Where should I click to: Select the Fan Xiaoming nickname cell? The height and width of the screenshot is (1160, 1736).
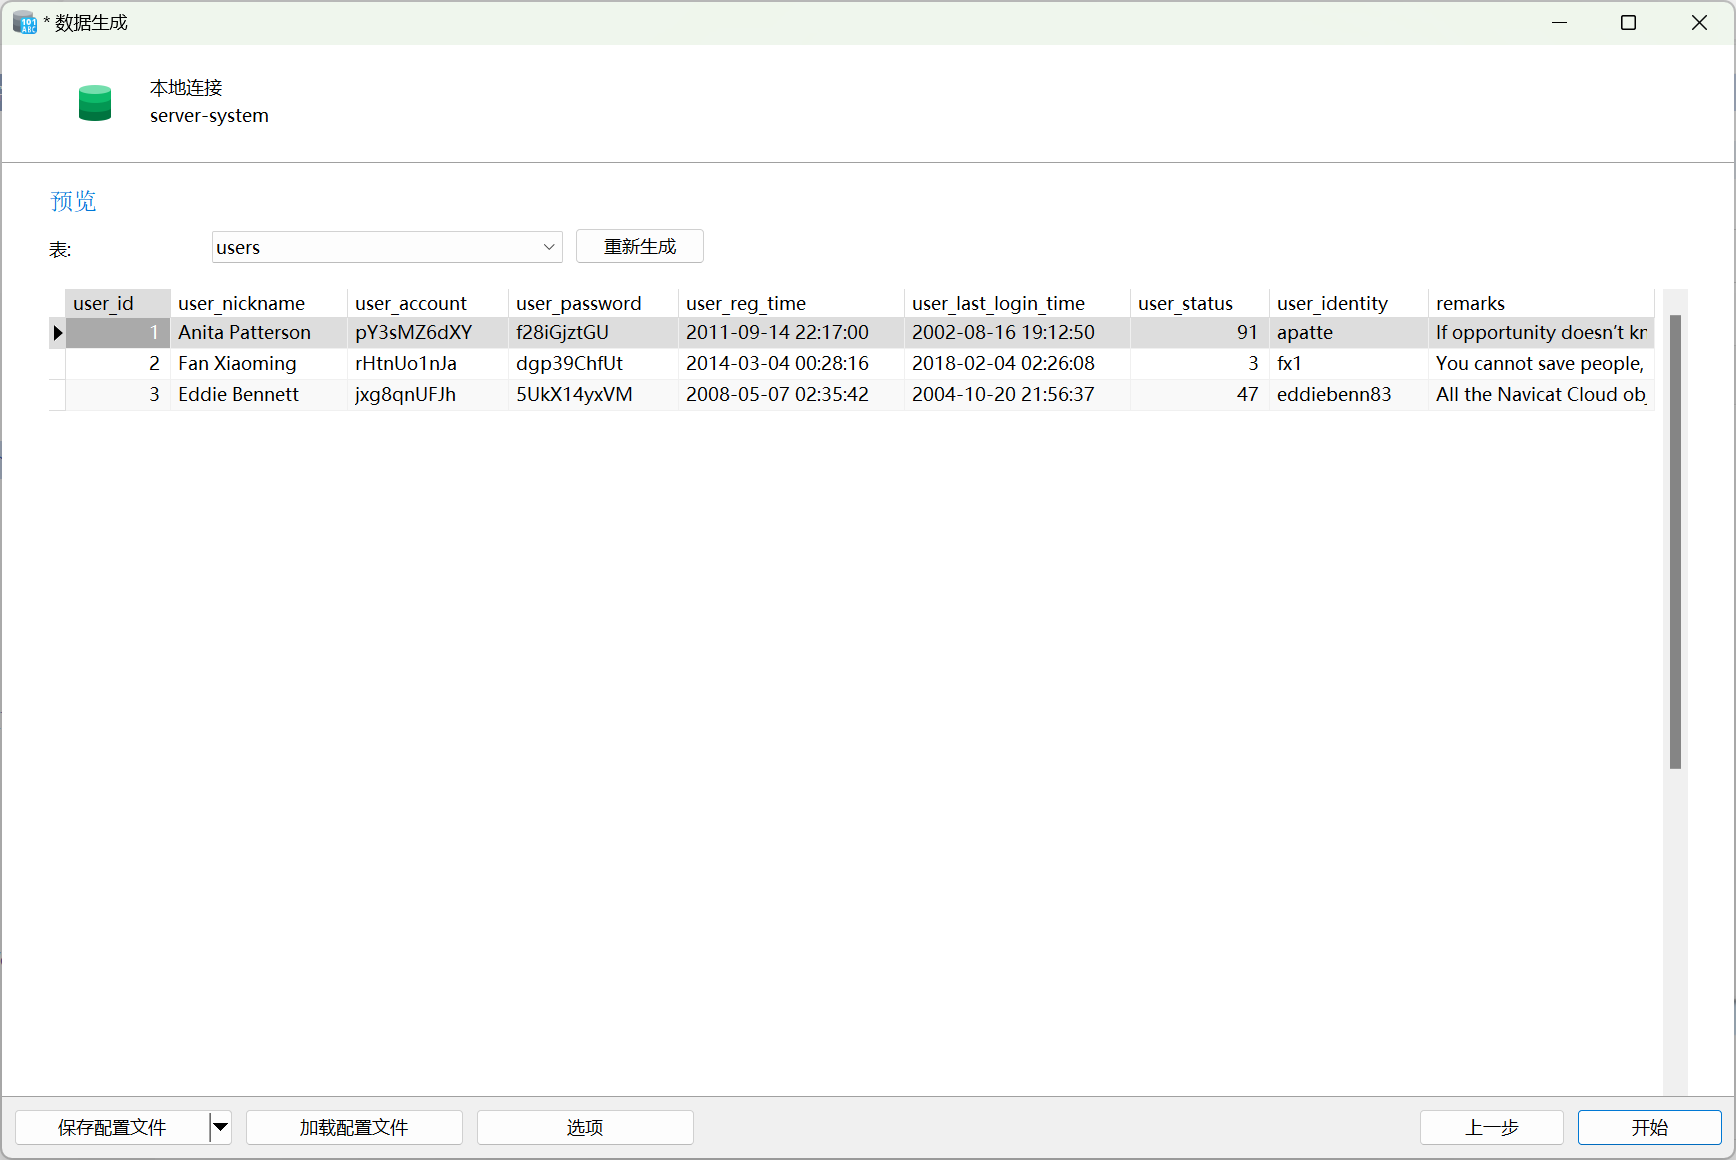(x=258, y=364)
